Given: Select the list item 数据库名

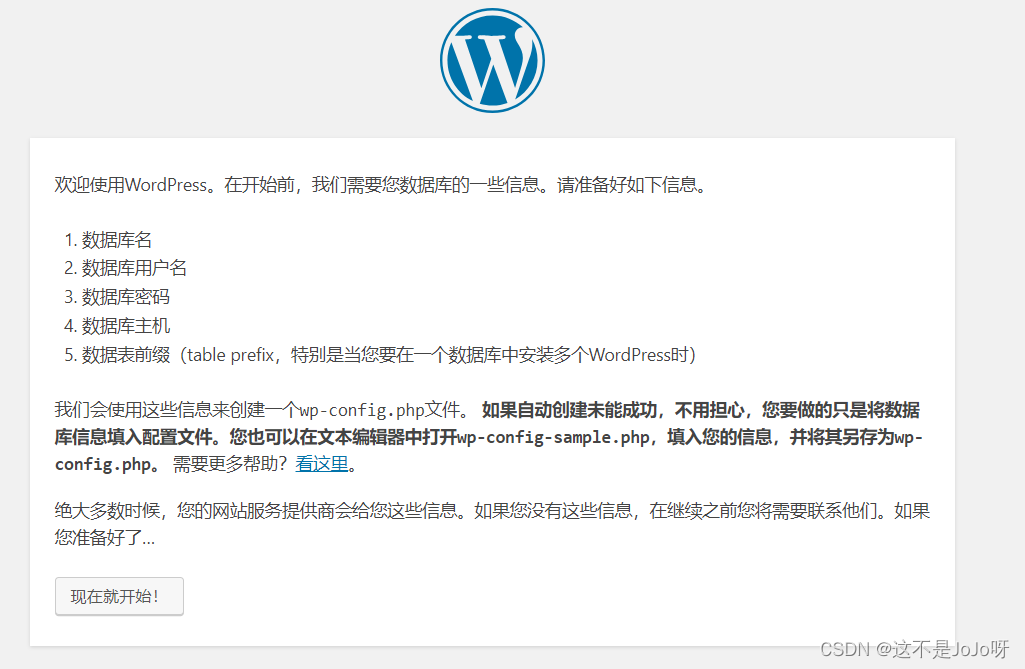Looking at the screenshot, I should (117, 240).
